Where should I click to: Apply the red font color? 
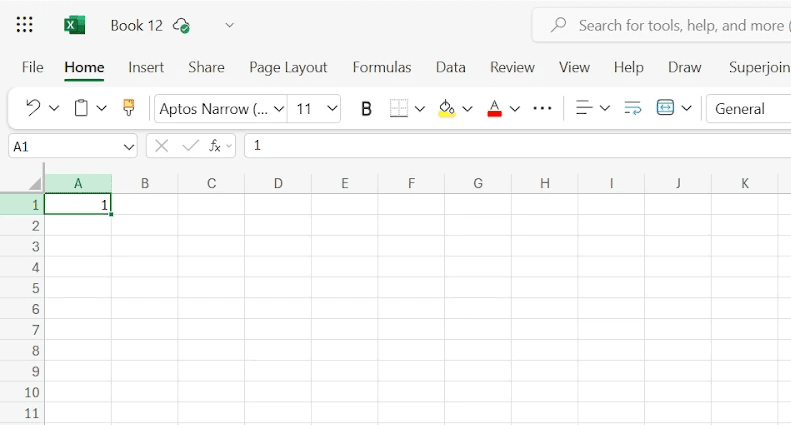click(x=494, y=109)
